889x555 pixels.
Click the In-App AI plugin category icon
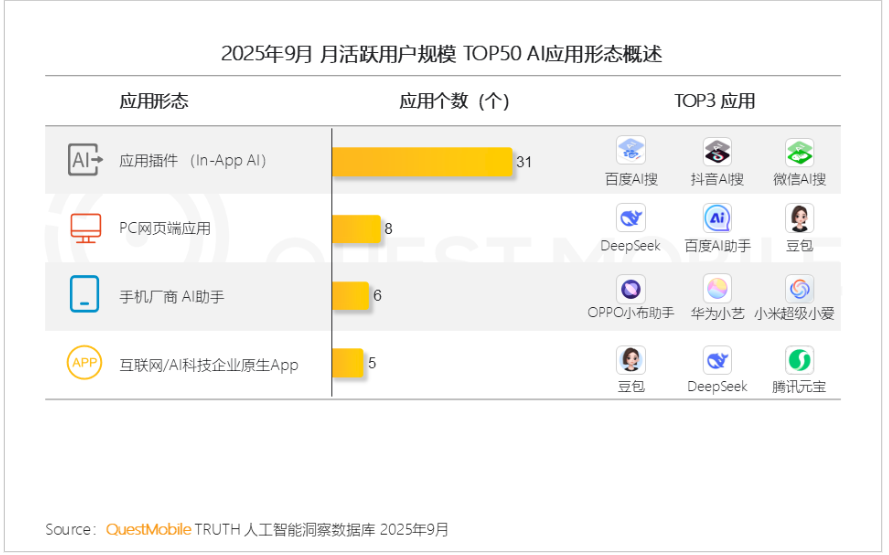point(85,160)
